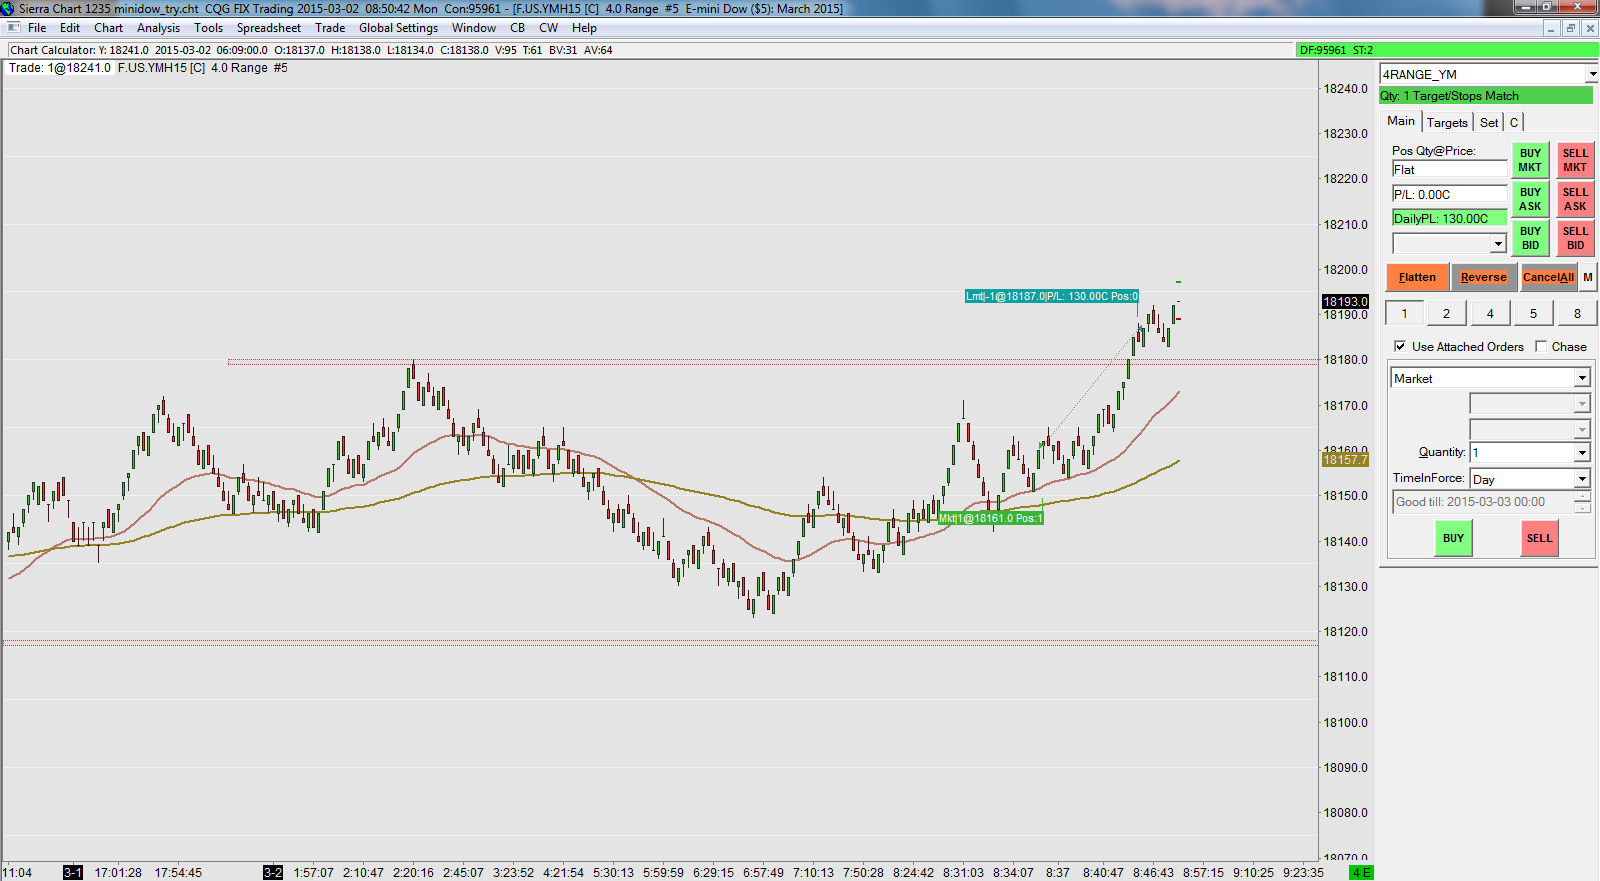Click the Sierra Chart application icon

[x=8, y=8]
